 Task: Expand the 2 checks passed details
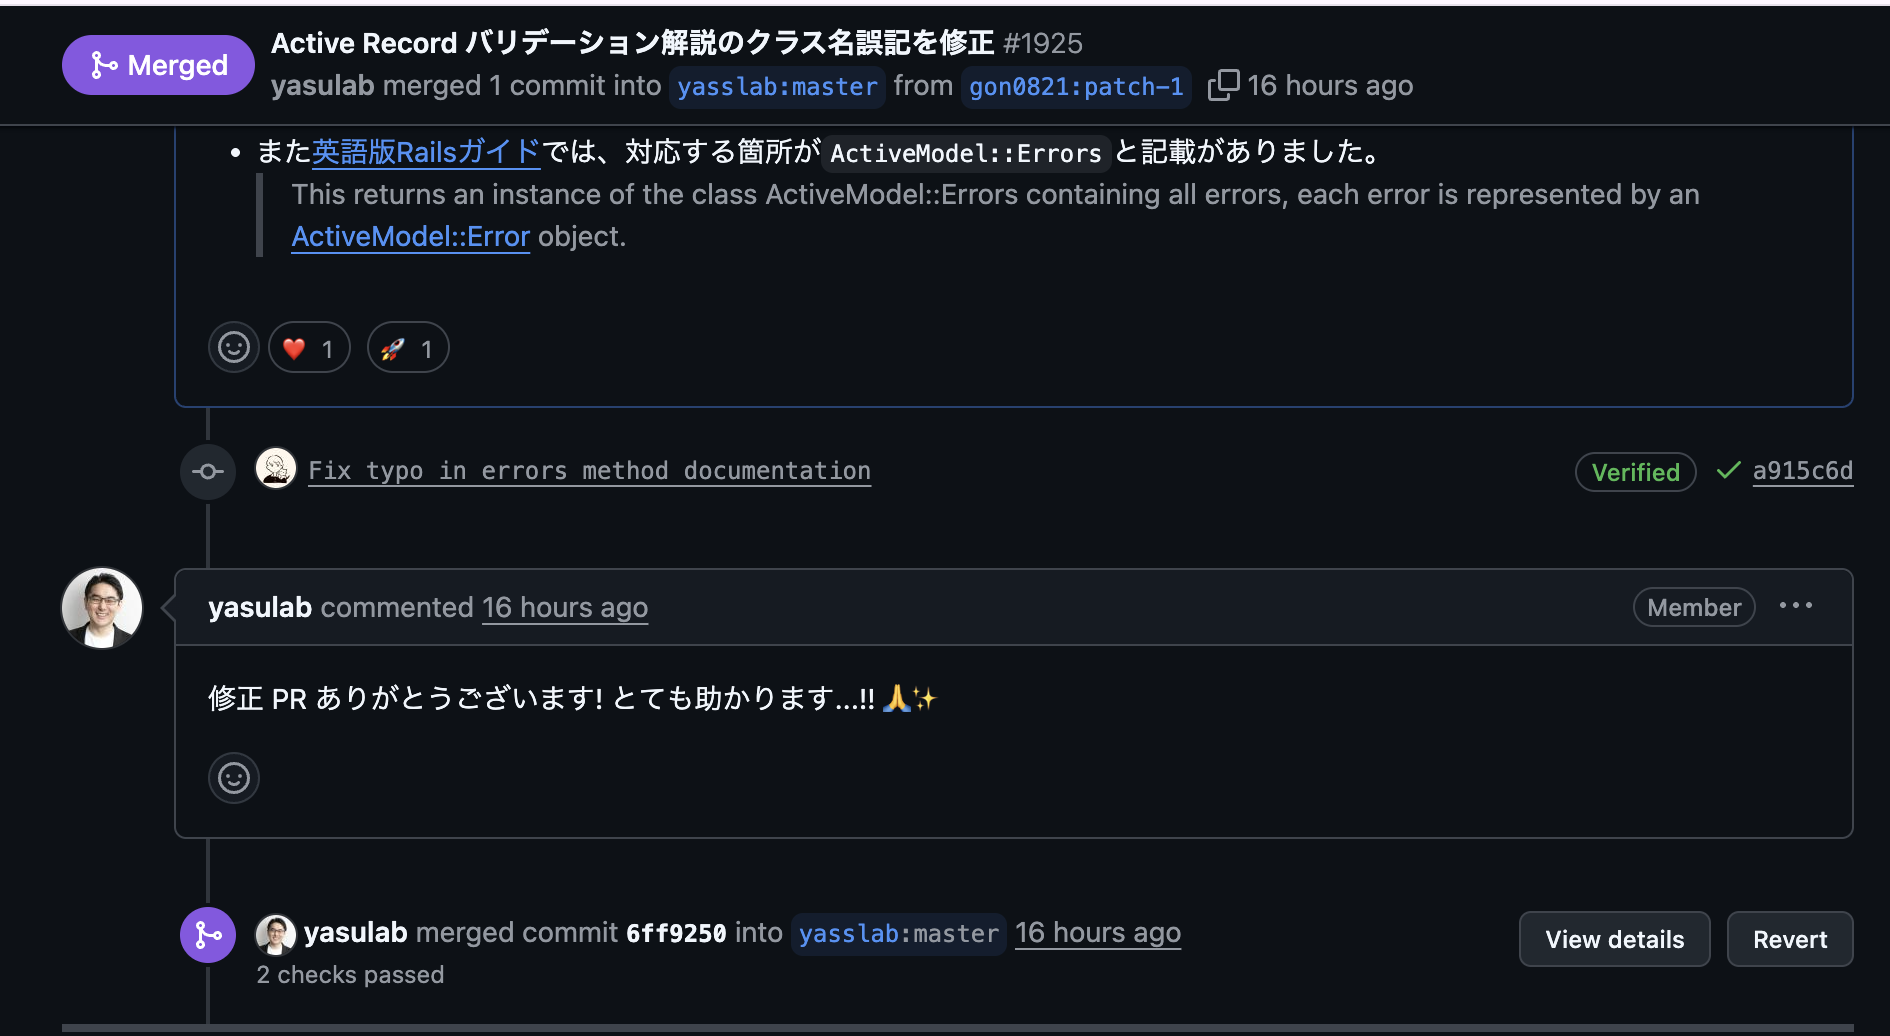click(350, 974)
